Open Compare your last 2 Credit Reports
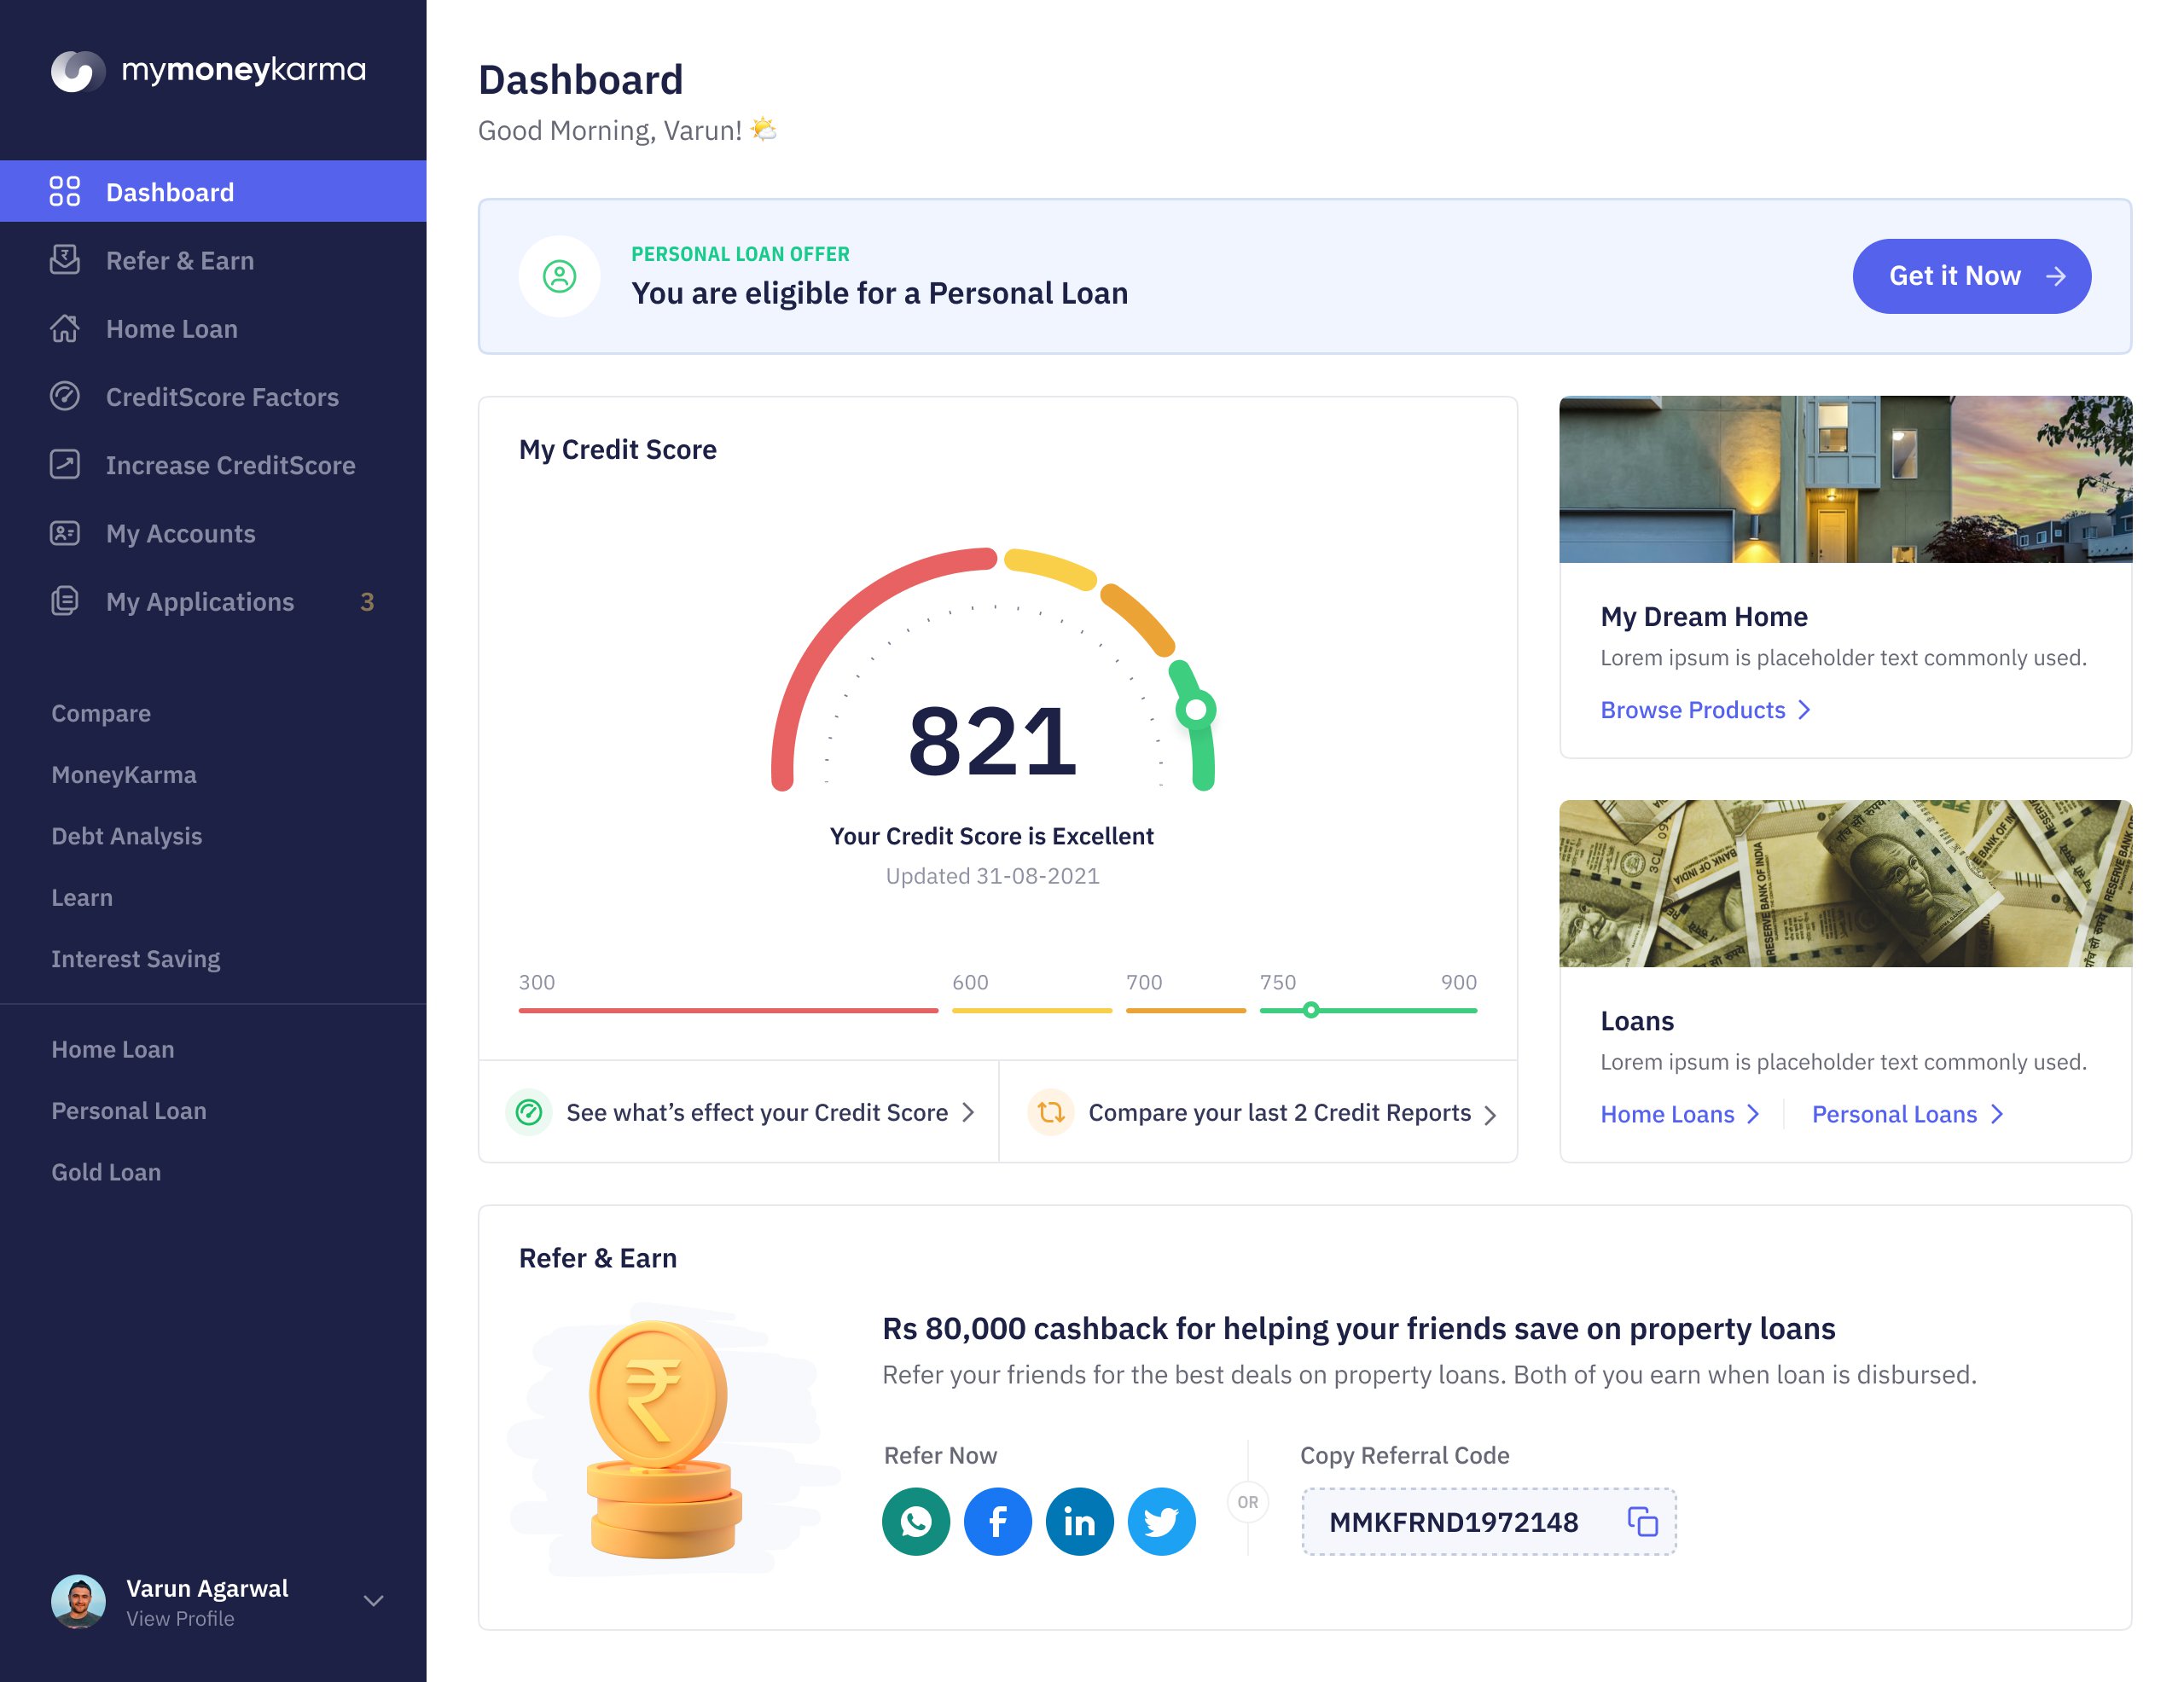The image size is (2184, 1682). [1279, 1112]
